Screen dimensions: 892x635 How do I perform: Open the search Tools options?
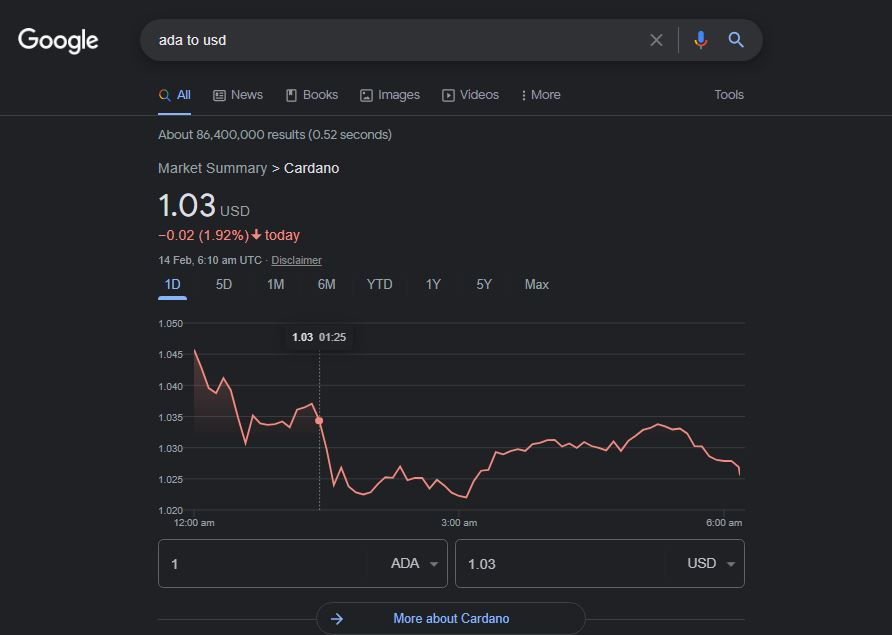point(729,95)
